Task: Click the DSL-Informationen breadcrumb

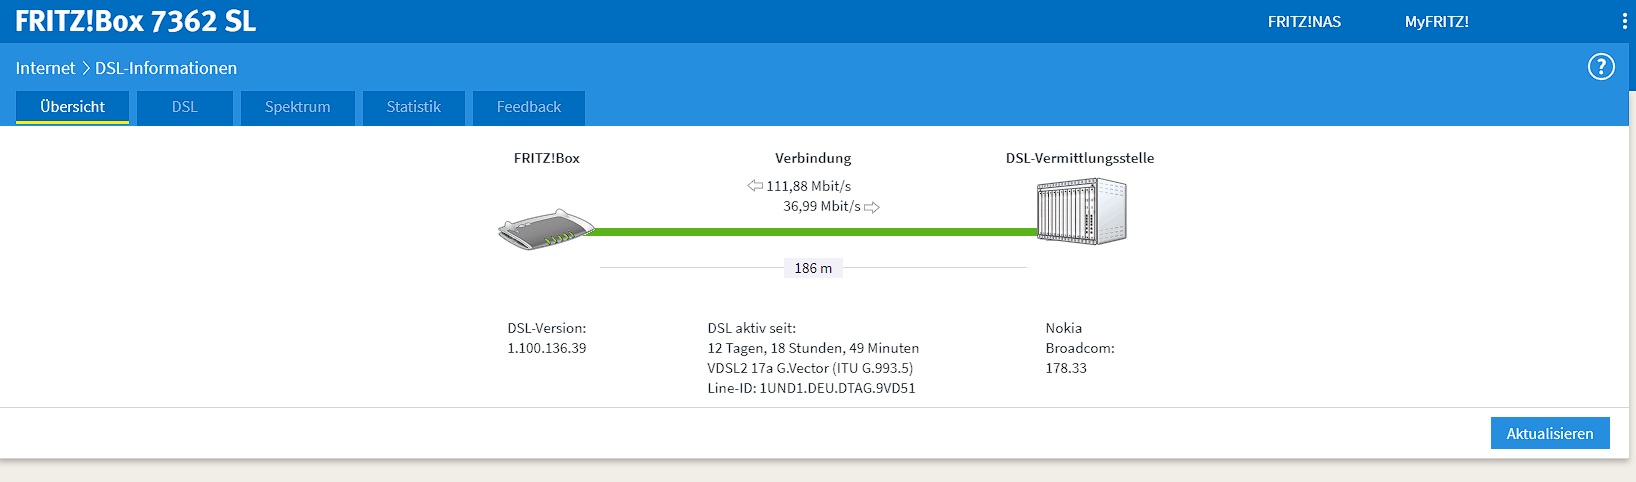Action: click(x=166, y=68)
